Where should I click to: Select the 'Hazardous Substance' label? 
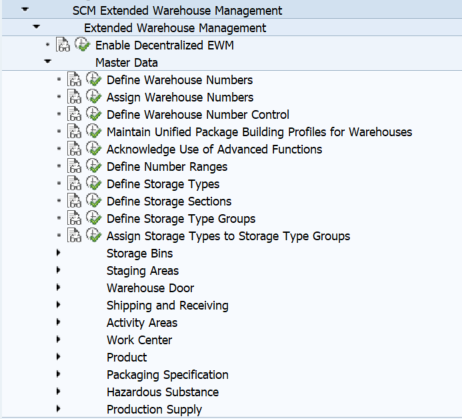(x=163, y=392)
